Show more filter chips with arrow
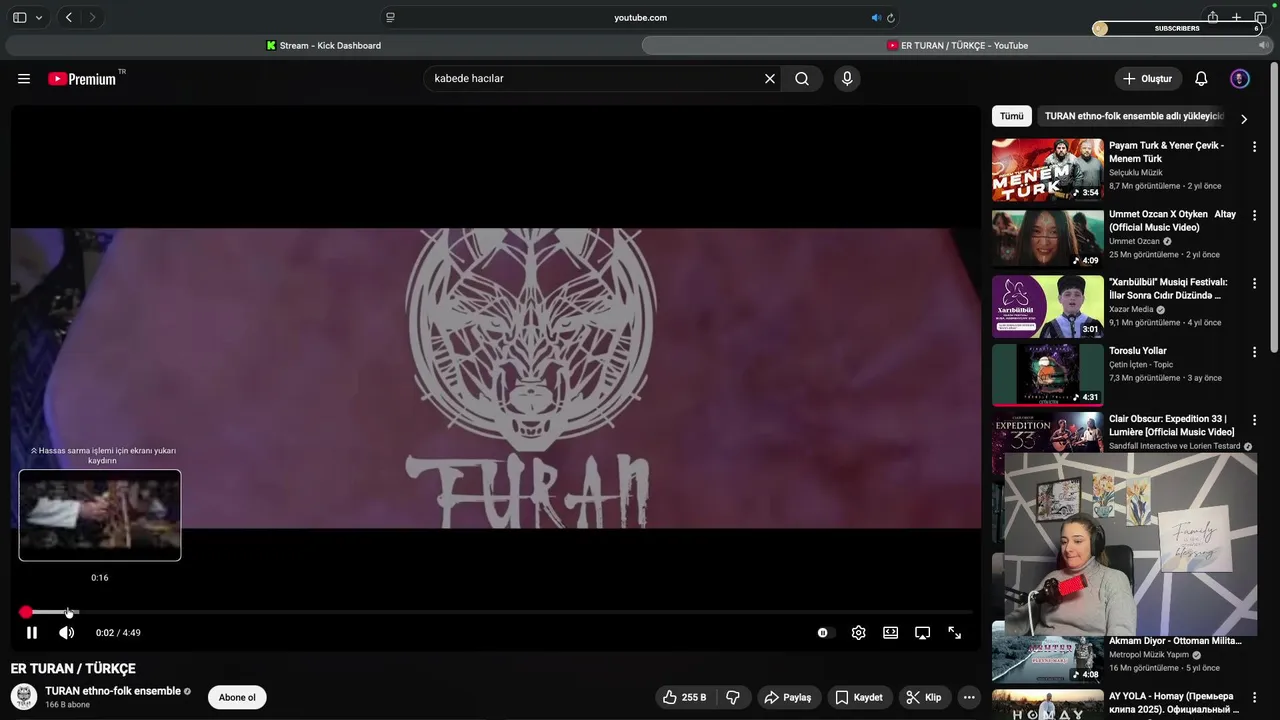The width and height of the screenshot is (1280, 720). pyautogui.click(x=1243, y=119)
